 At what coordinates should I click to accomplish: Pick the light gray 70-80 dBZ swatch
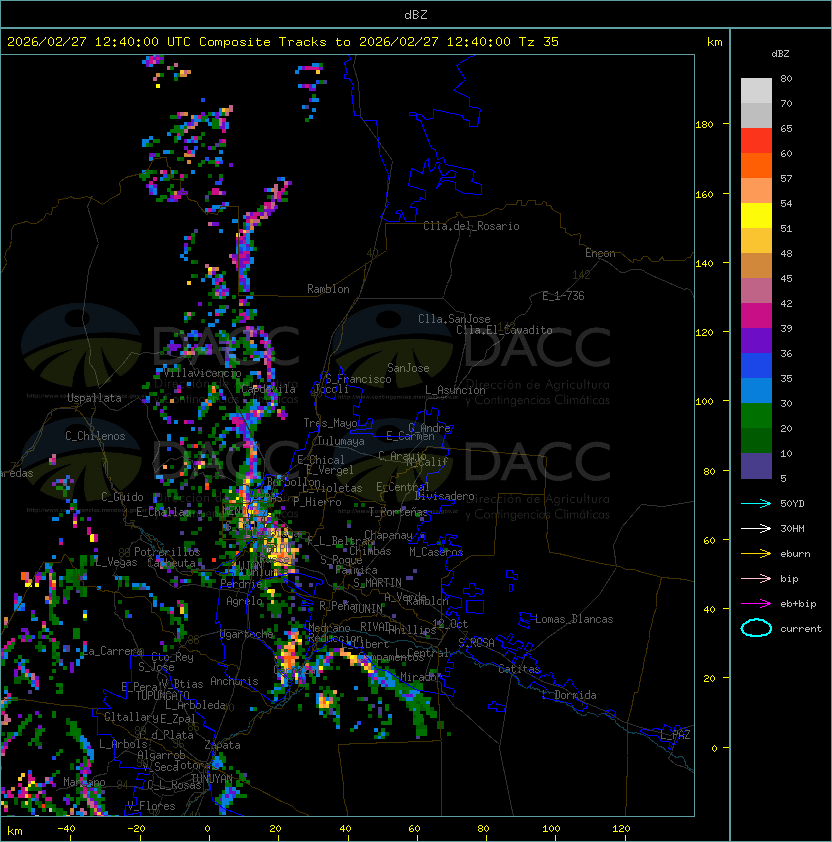click(756, 90)
